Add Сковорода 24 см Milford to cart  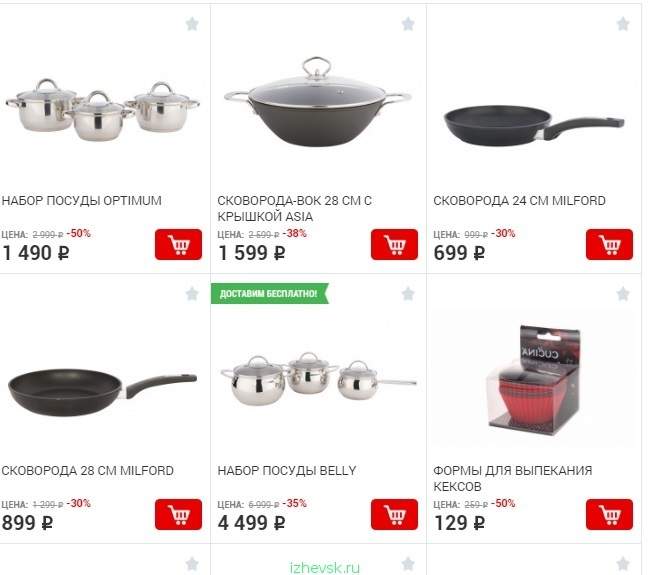[x=609, y=244]
